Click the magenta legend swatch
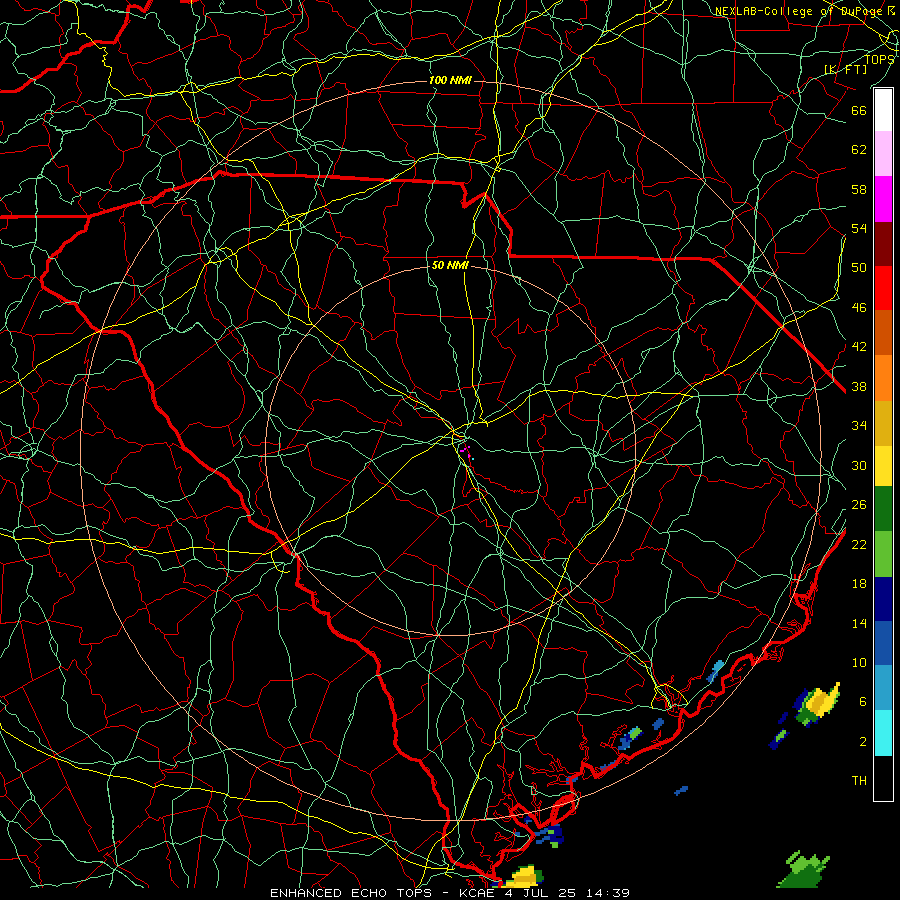The width and height of the screenshot is (900, 900). coord(883,199)
